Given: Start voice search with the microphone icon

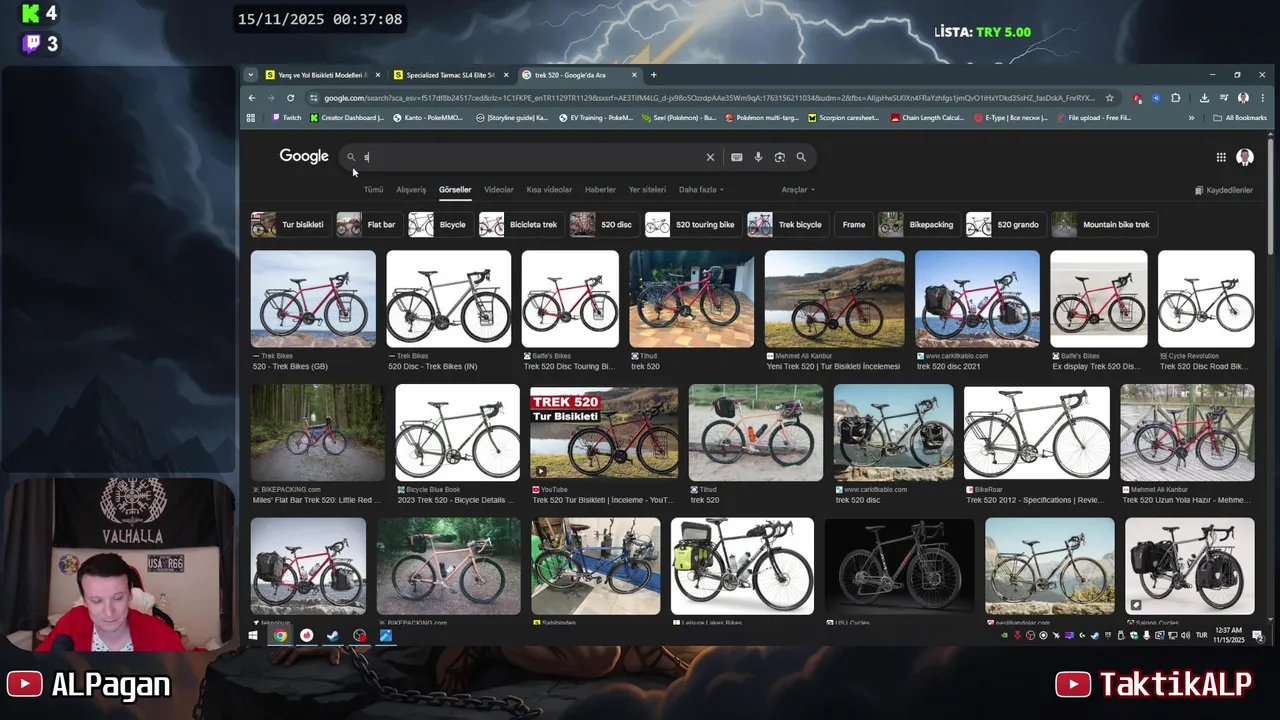Looking at the screenshot, I should point(758,157).
